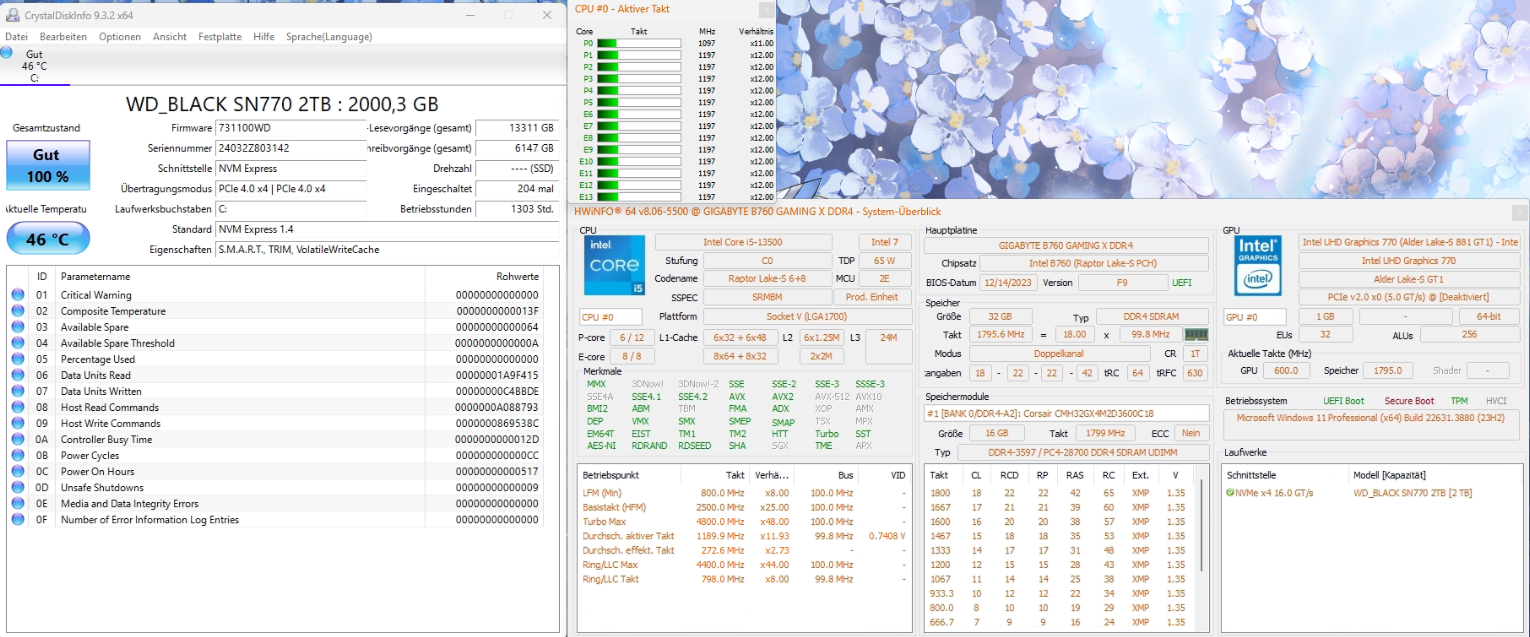1530x637 pixels.
Task: Click the status ball for Media and Data Integrity Errors
Action: coord(18,503)
